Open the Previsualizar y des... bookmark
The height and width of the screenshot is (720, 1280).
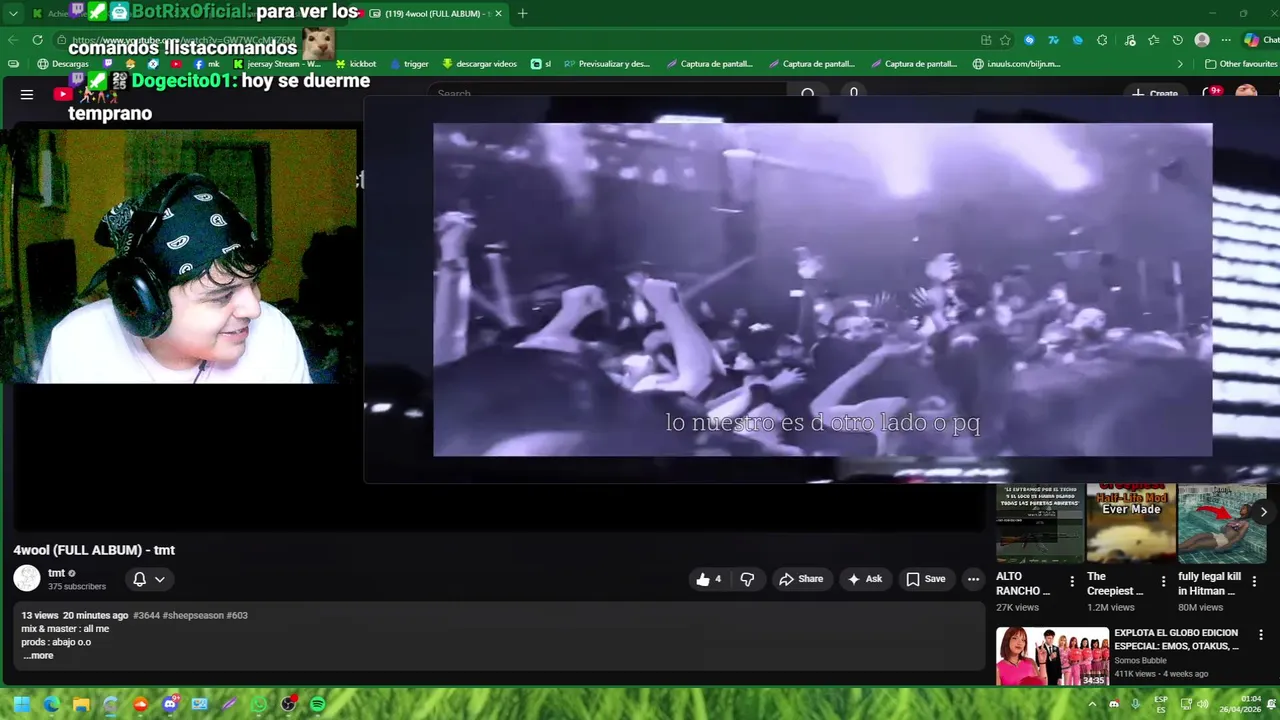coord(607,64)
